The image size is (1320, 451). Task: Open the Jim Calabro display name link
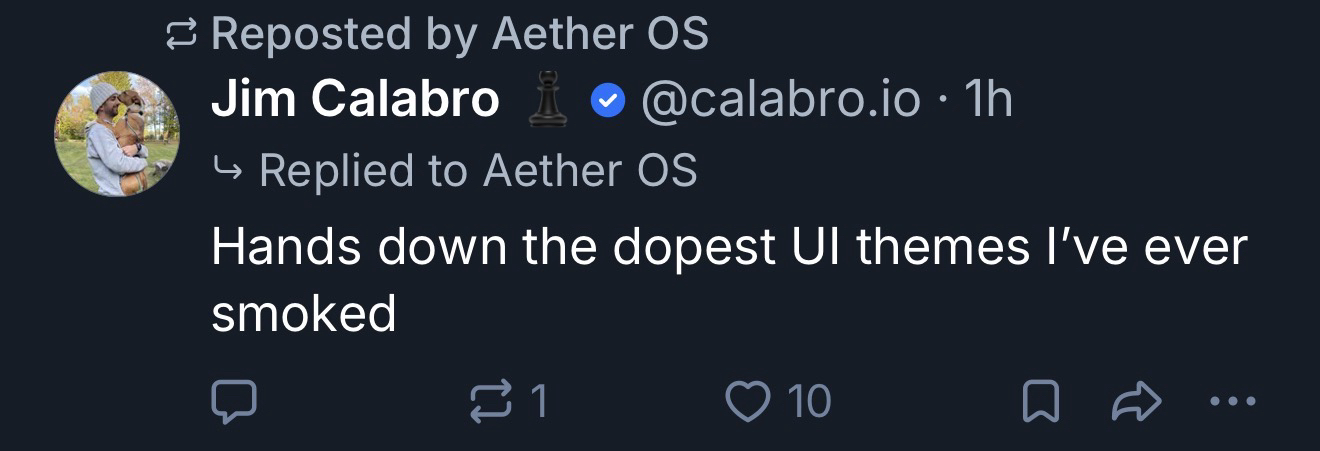click(x=355, y=99)
